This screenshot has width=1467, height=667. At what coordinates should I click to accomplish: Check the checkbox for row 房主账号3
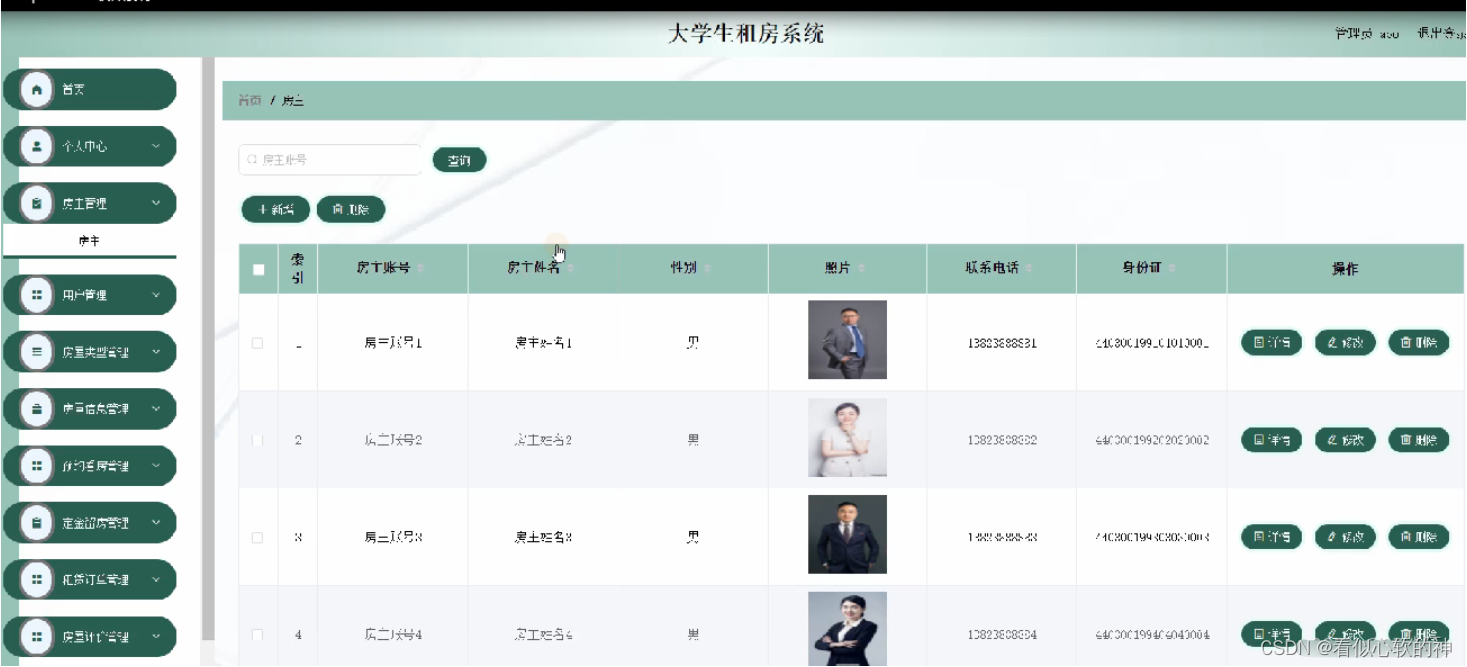258,537
